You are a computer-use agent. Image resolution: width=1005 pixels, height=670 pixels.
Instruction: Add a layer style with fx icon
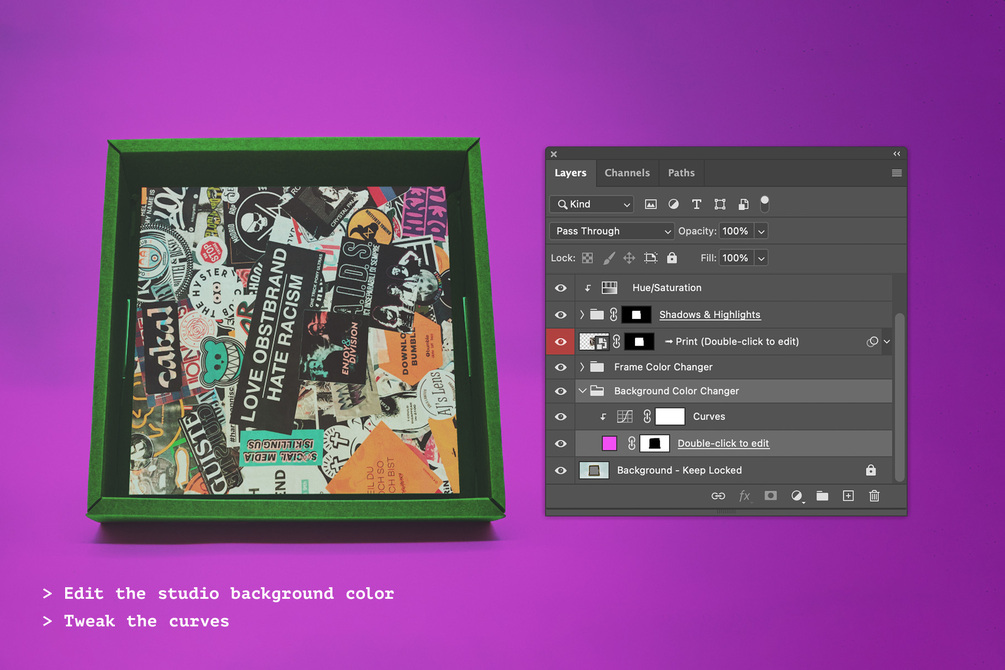click(744, 496)
